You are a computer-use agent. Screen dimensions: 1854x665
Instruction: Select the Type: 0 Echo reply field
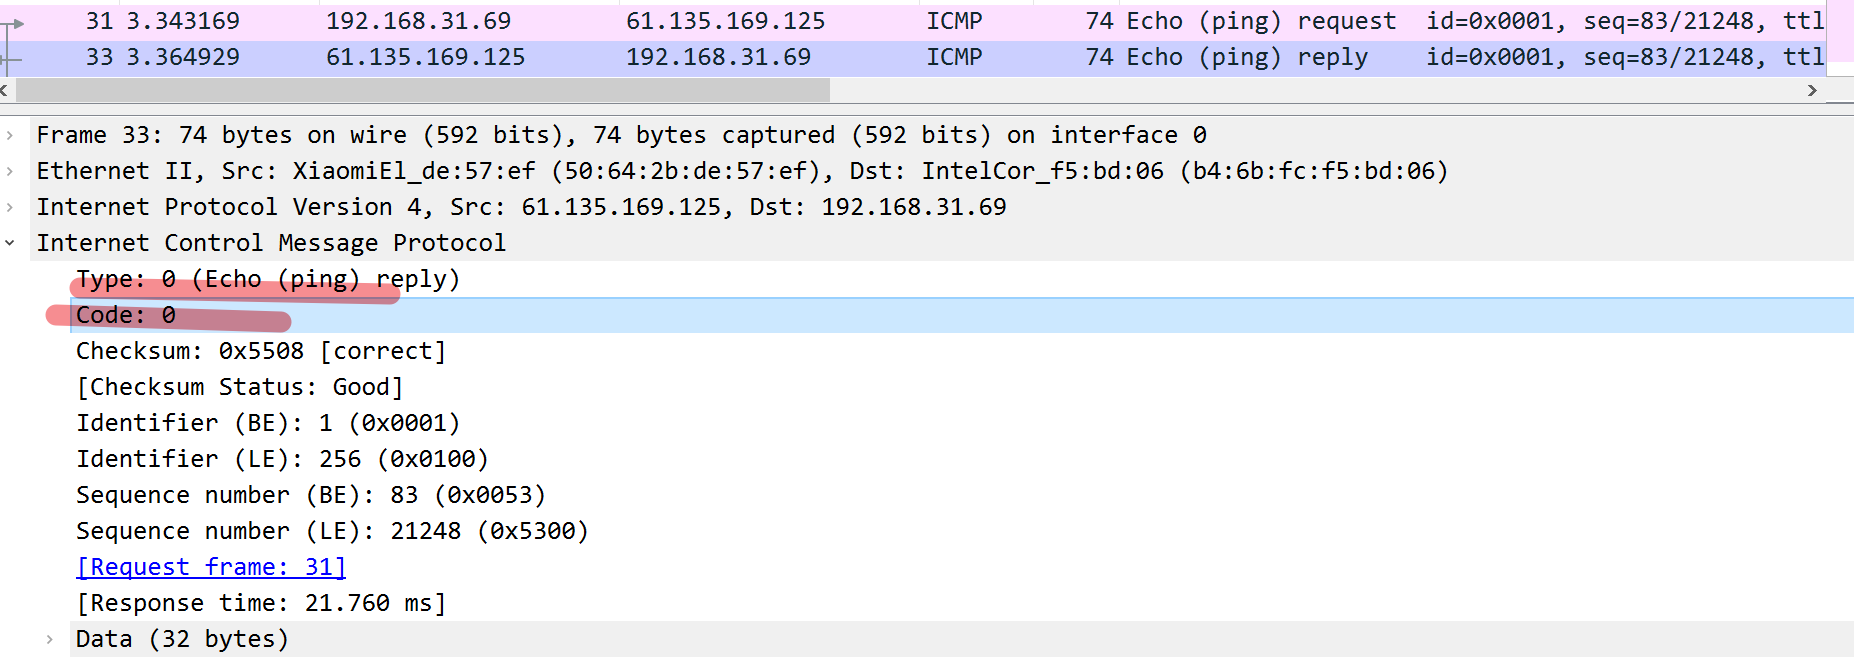coord(267,279)
